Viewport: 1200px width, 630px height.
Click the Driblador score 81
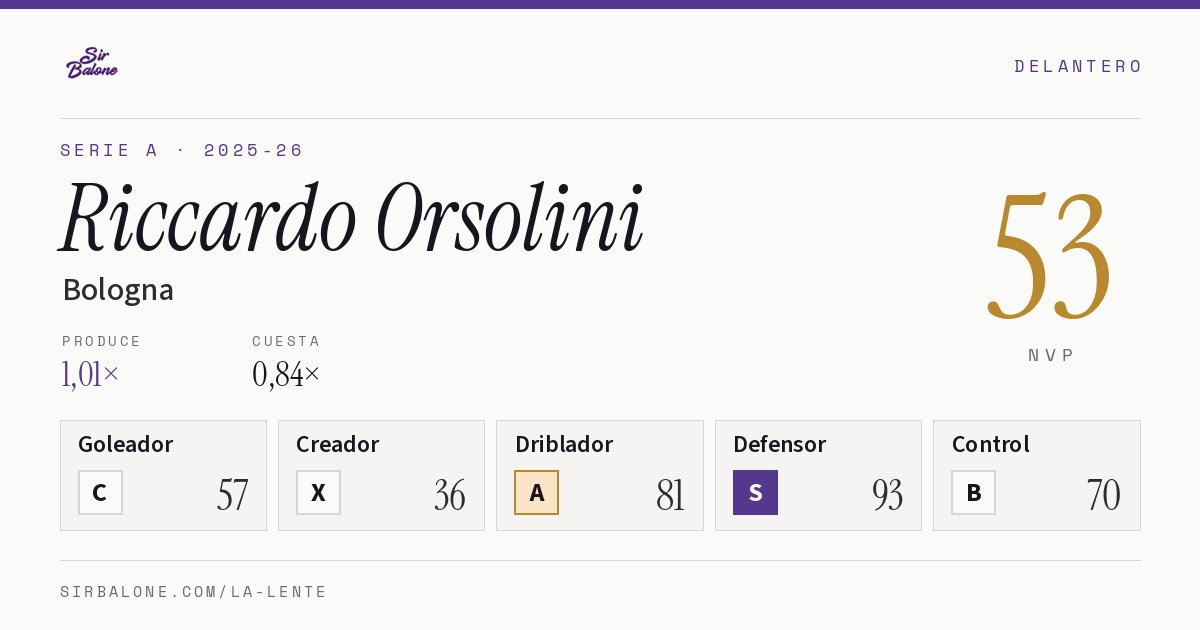[670, 495]
